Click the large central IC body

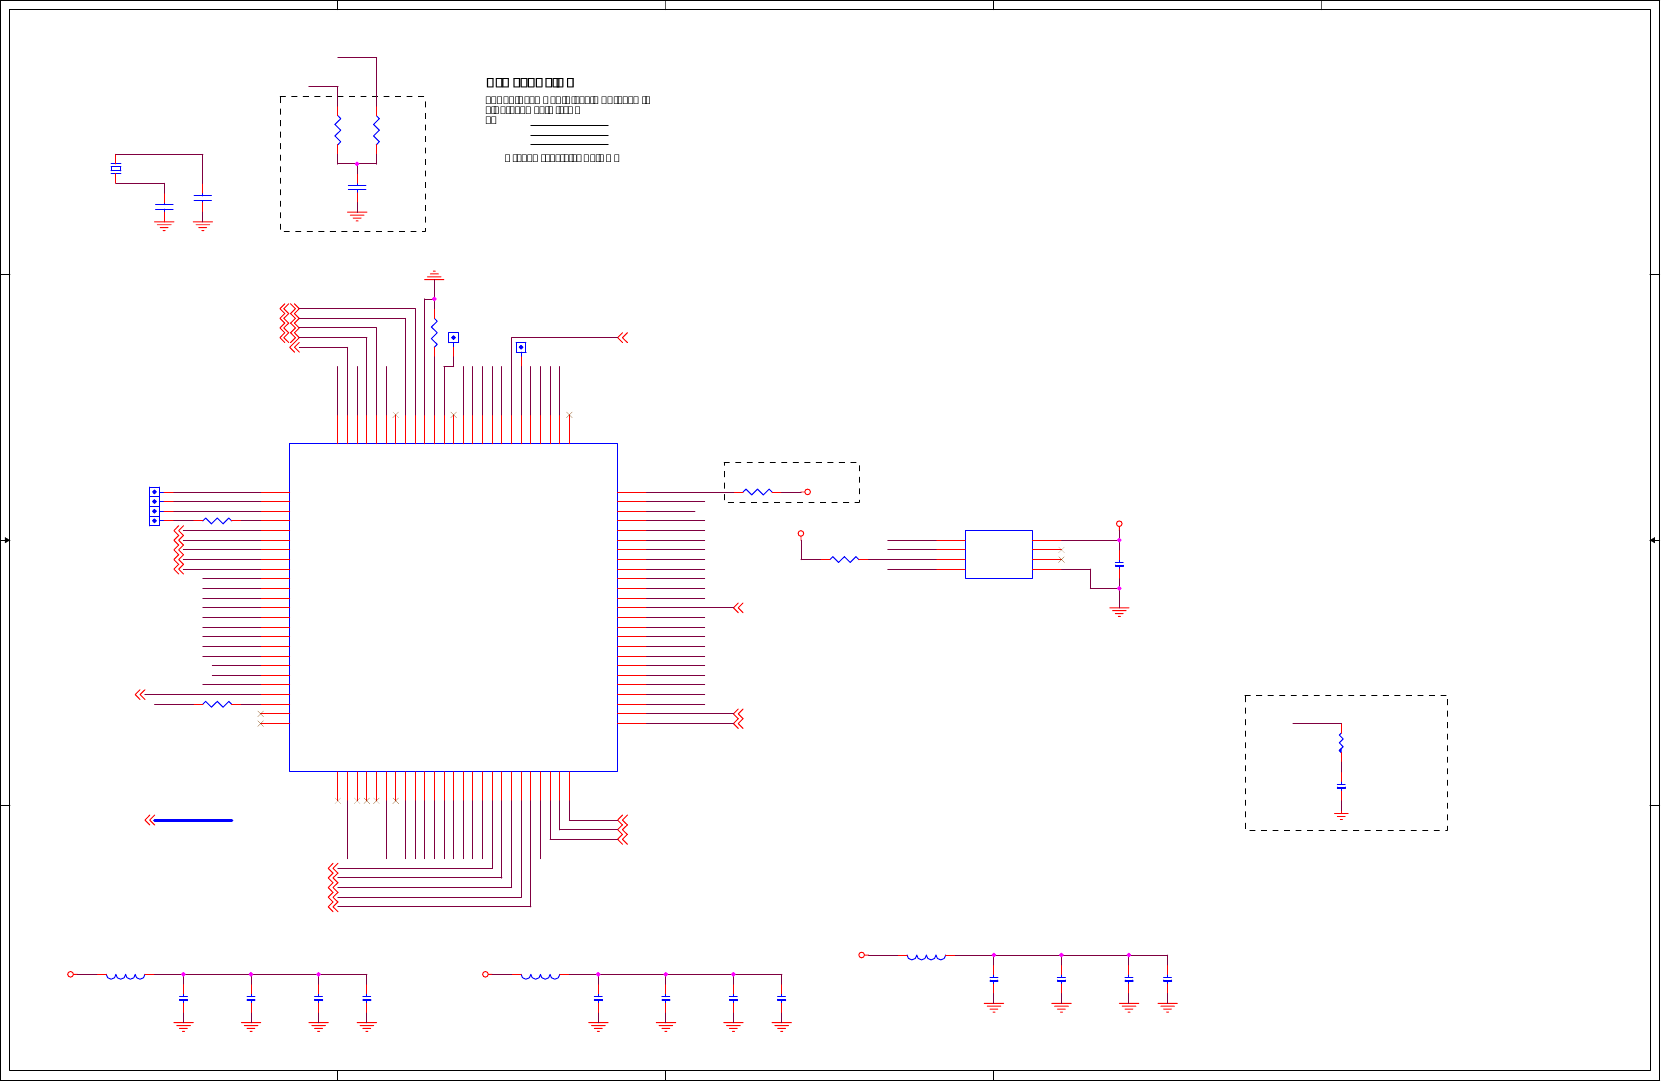tap(453, 607)
